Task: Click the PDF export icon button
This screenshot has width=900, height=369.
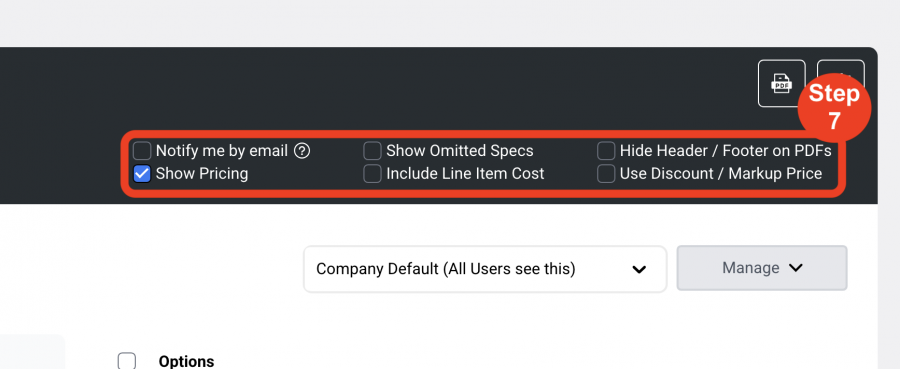Action: 781,83
